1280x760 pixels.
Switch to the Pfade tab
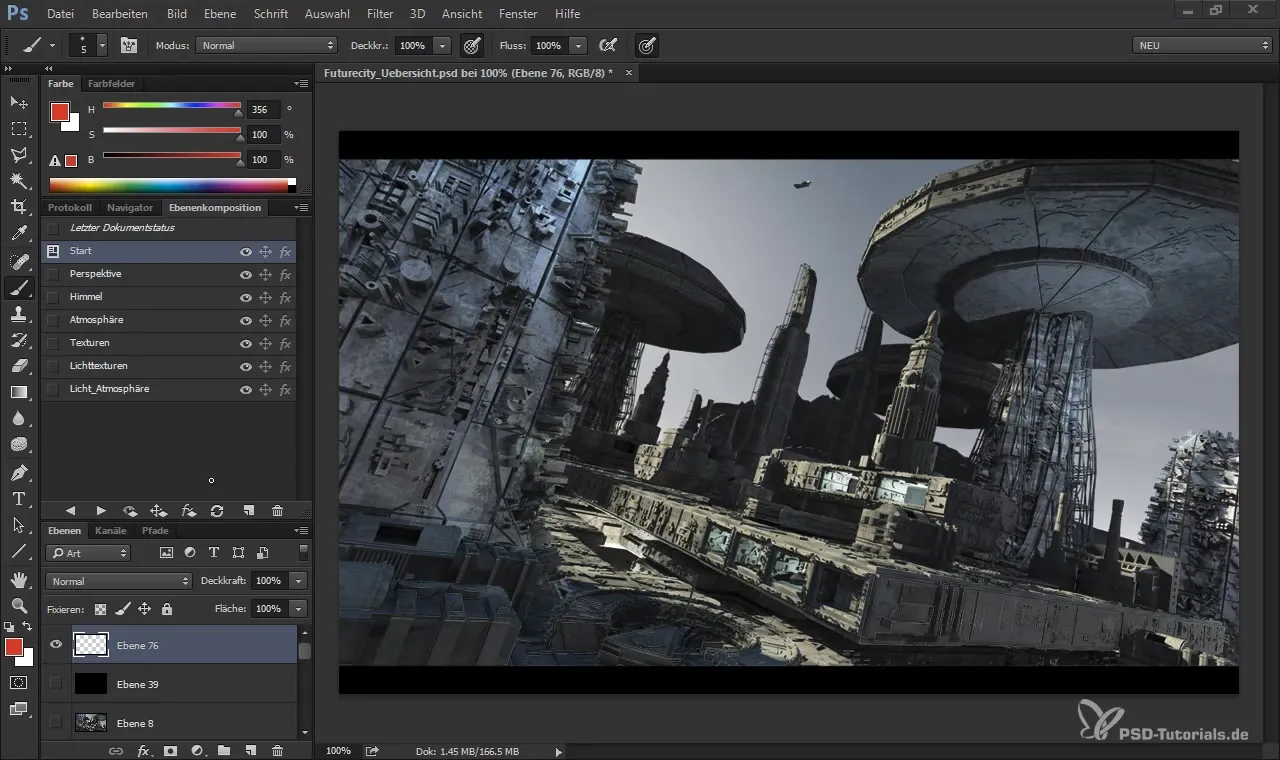click(155, 531)
